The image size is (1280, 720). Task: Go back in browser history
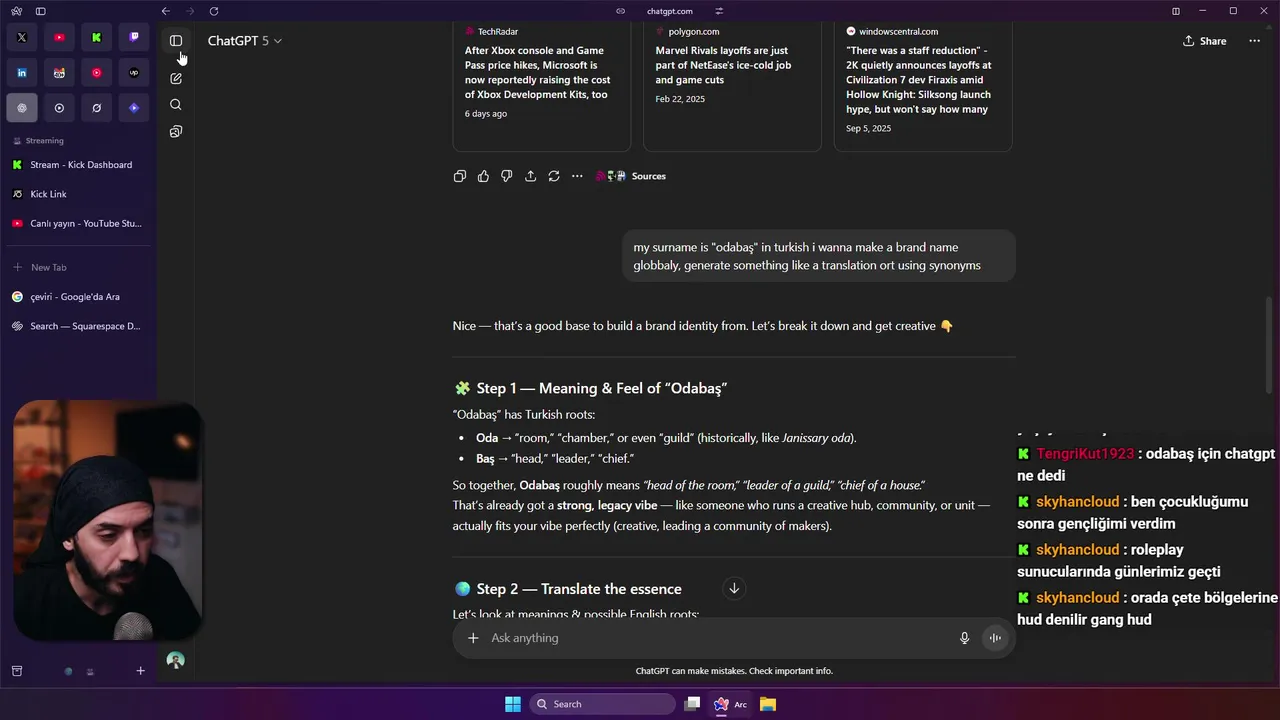click(166, 11)
